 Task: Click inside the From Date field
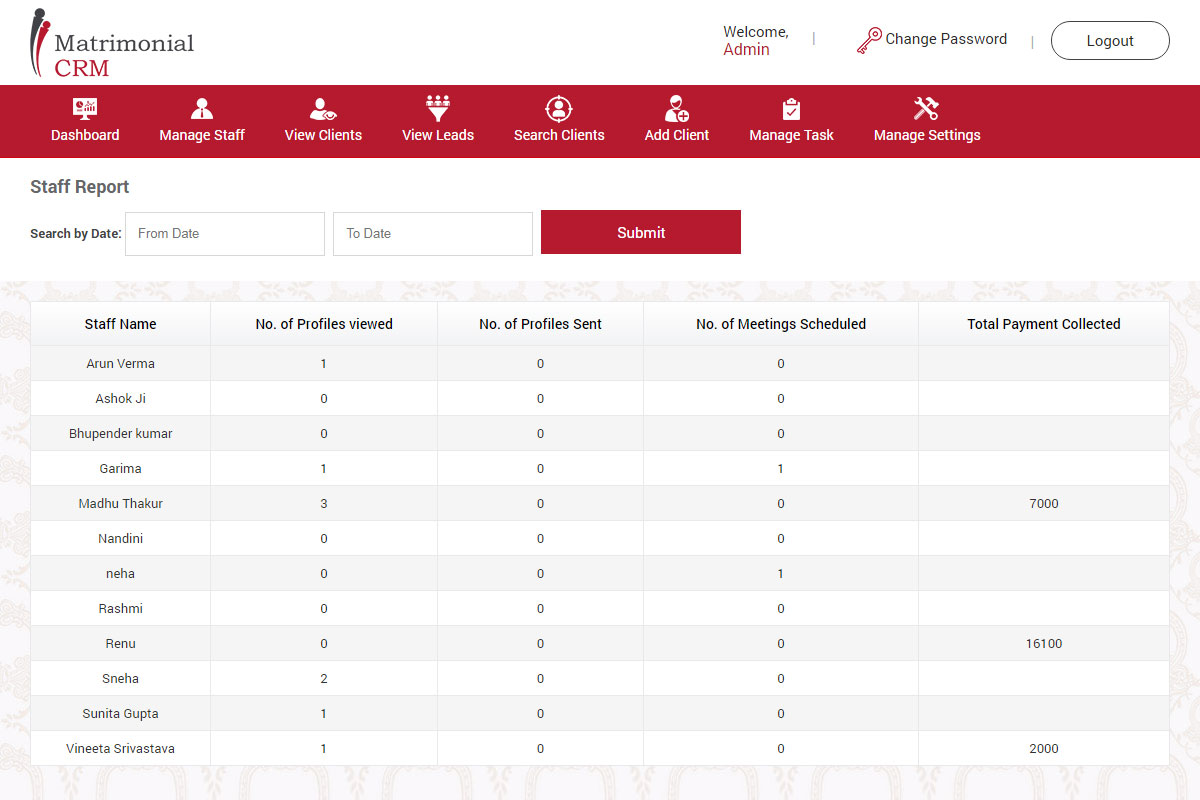224,233
